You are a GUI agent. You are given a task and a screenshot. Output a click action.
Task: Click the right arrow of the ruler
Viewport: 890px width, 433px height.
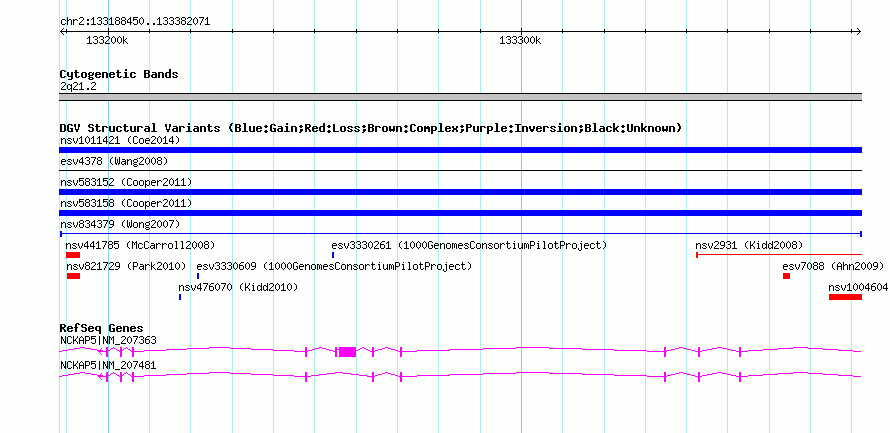pos(859,31)
